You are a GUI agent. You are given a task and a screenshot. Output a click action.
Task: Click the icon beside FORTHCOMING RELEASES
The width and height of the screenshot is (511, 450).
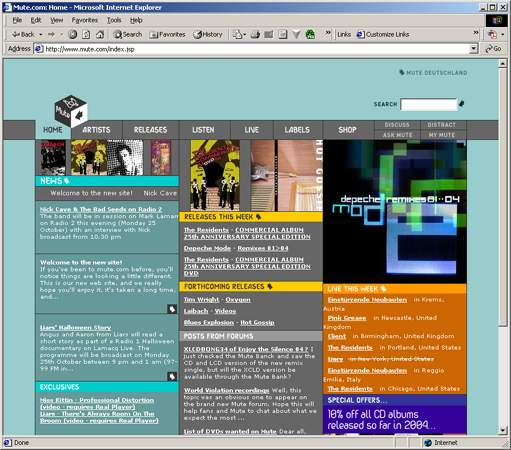[x=270, y=286]
